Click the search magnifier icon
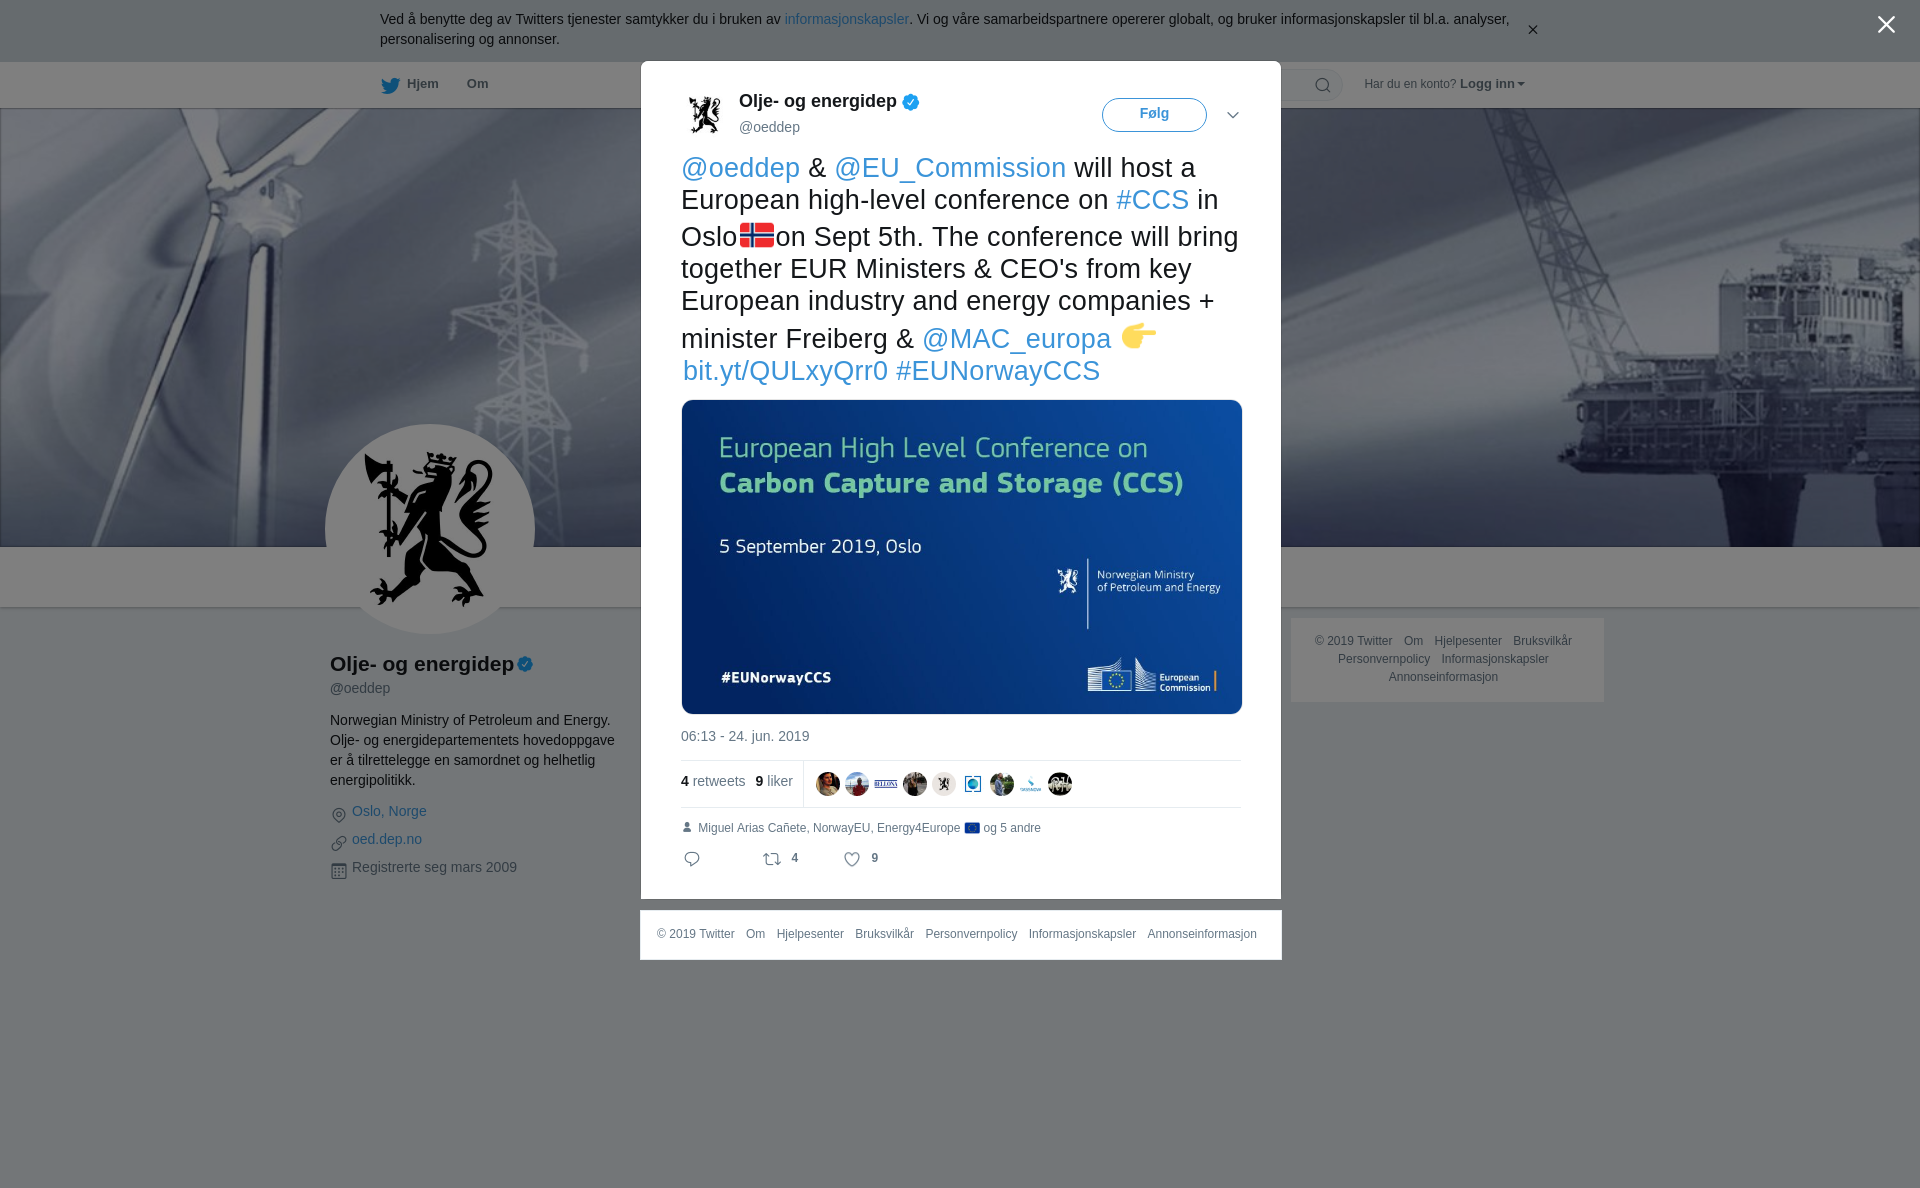This screenshot has width=1920, height=1188. pyautogui.click(x=1323, y=85)
